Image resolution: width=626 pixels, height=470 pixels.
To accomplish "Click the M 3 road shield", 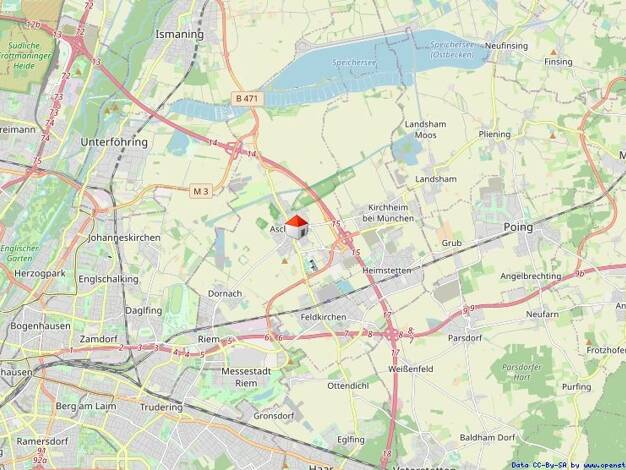I will point(200,191).
